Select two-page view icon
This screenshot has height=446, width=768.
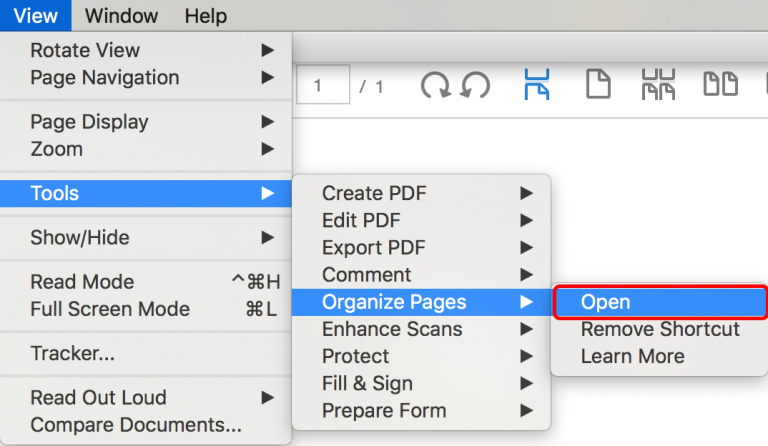click(720, 86)
